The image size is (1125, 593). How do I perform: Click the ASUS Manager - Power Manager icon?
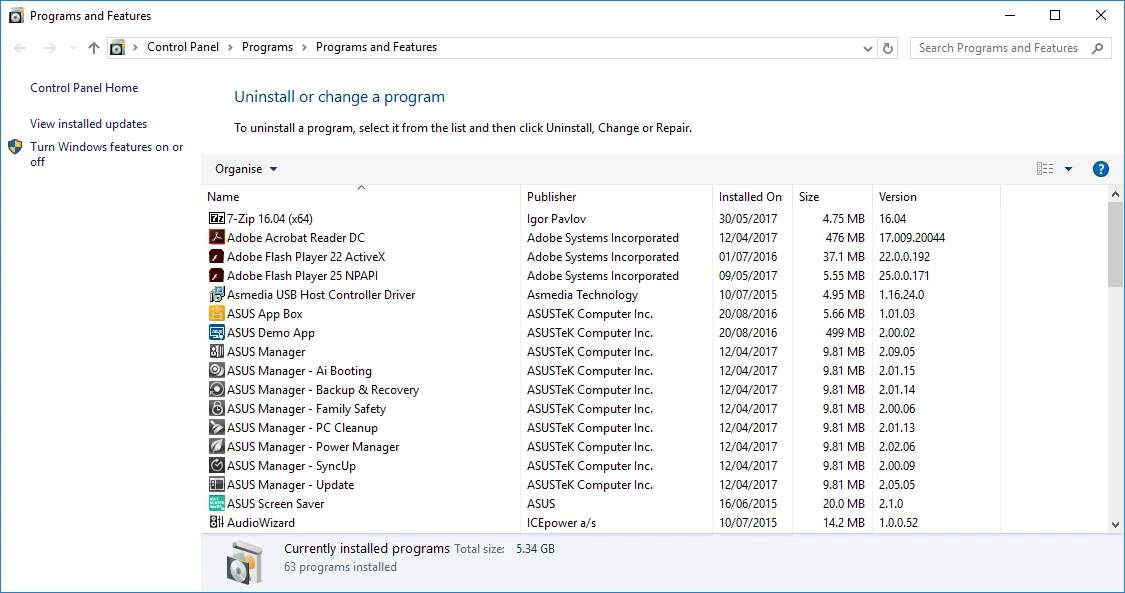tap(217, 446)
